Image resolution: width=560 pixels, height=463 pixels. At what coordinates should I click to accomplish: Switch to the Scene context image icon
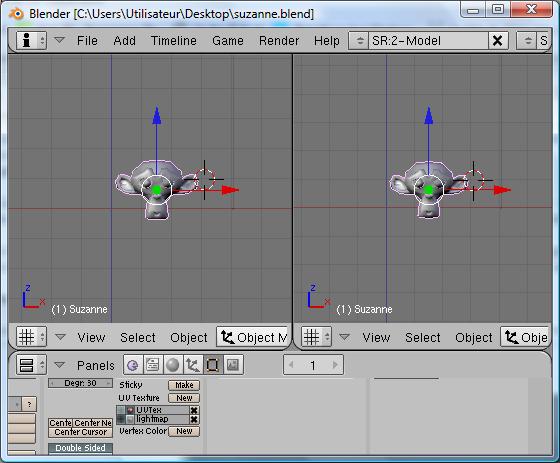[233, 365]
